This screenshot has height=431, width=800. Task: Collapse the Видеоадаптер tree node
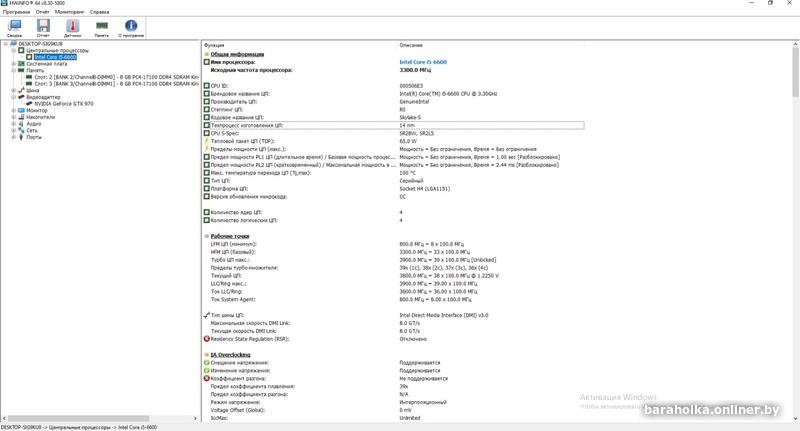14,97
